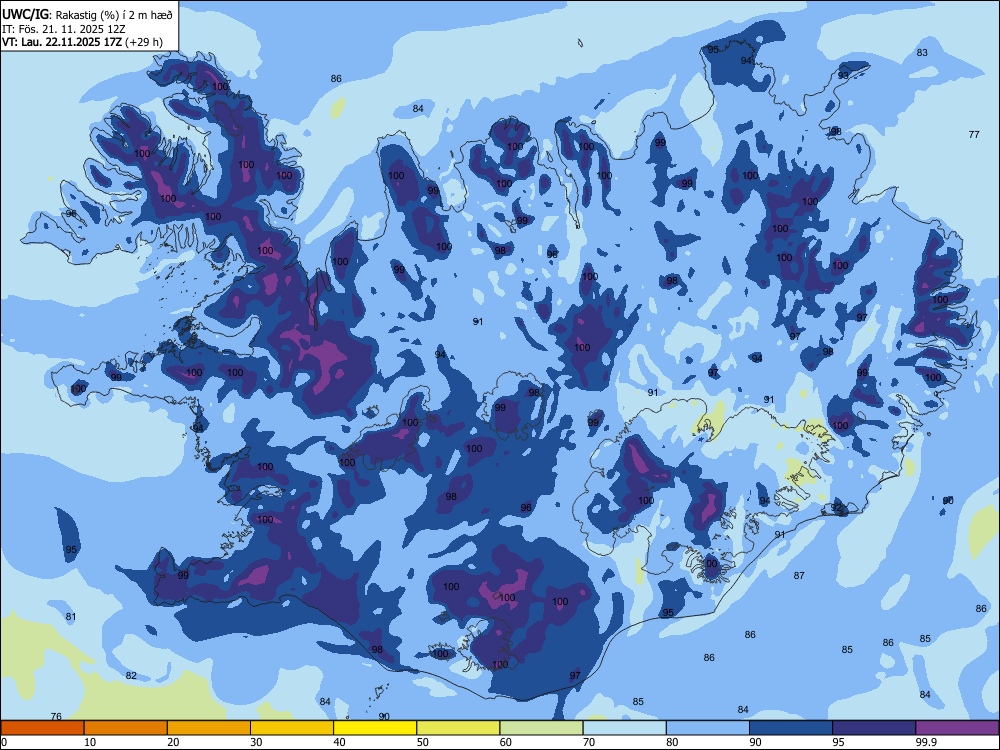Select the light blue 80–90 legend swatch
Screen dimensions: 1000x750
pyautogui.click(x=708, y=728)
